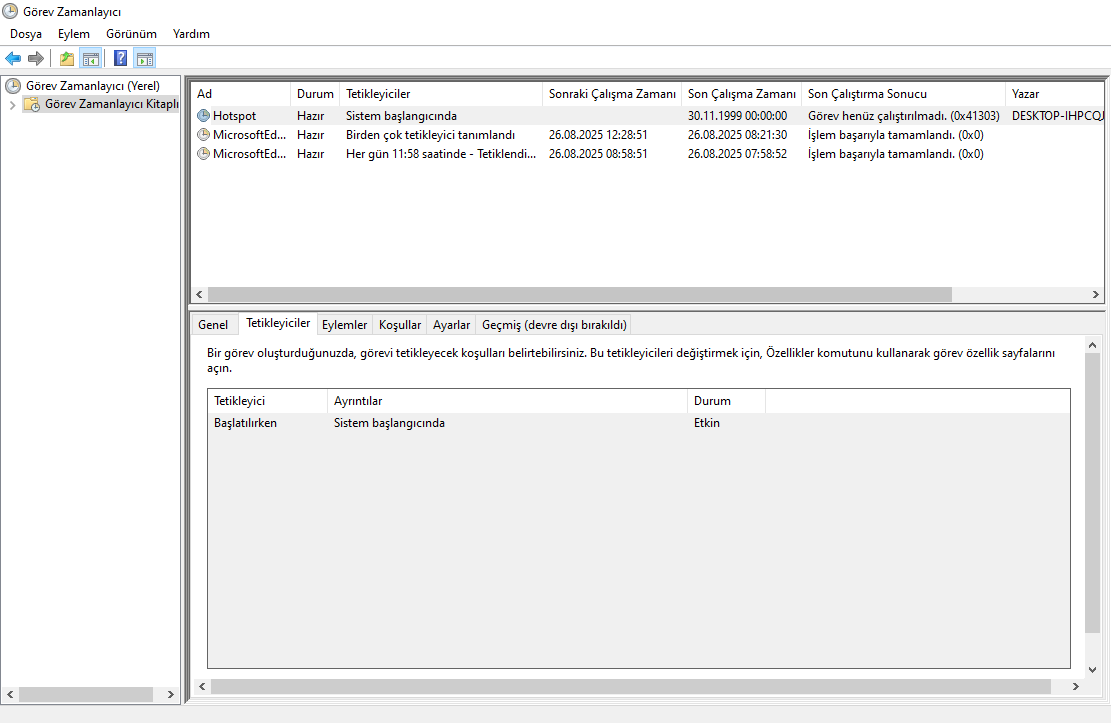Image resolution: width=1111 pixels, height=723 pixels.
Task: Click the 'Görev henüz çalıştırılmadı. (0x41303)' cell
Action: coord(903,116)
